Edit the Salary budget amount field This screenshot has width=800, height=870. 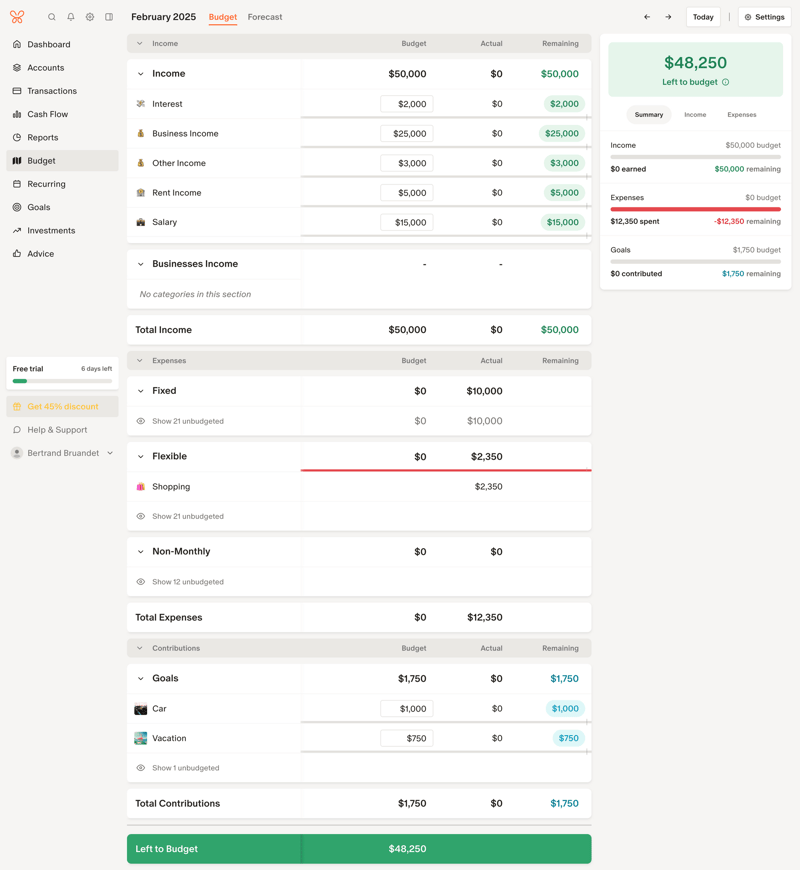point(408,222)
